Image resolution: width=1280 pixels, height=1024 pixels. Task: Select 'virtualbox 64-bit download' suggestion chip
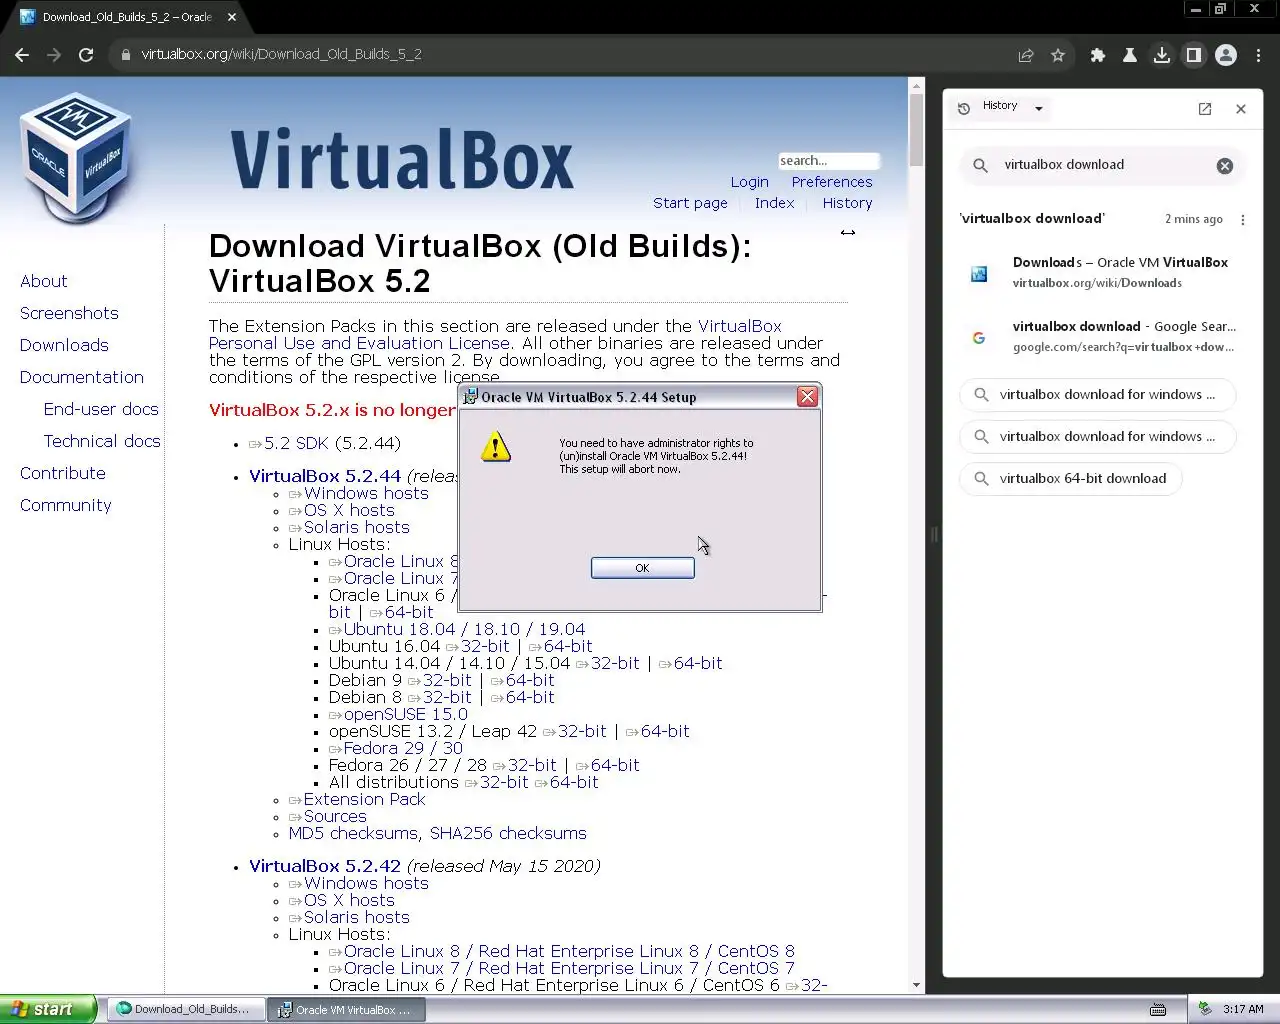(1071, 479)
